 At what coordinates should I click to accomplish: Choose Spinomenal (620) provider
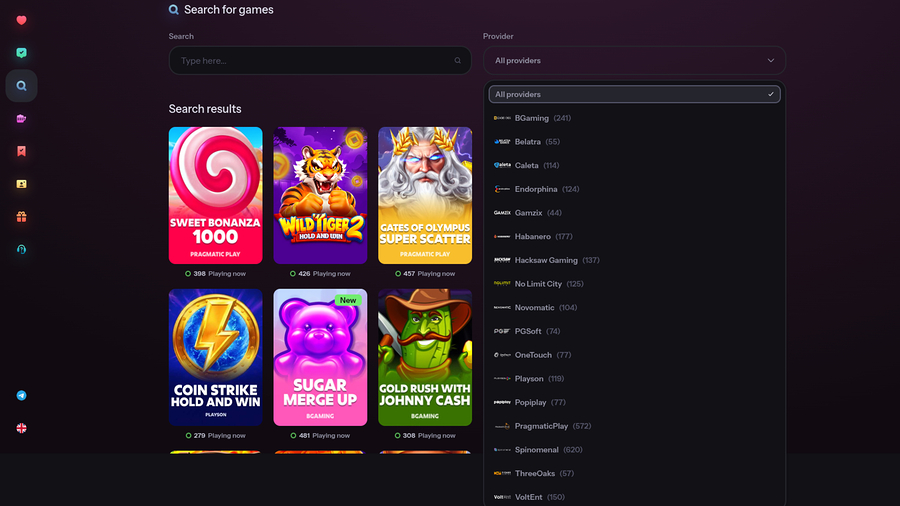634,450
